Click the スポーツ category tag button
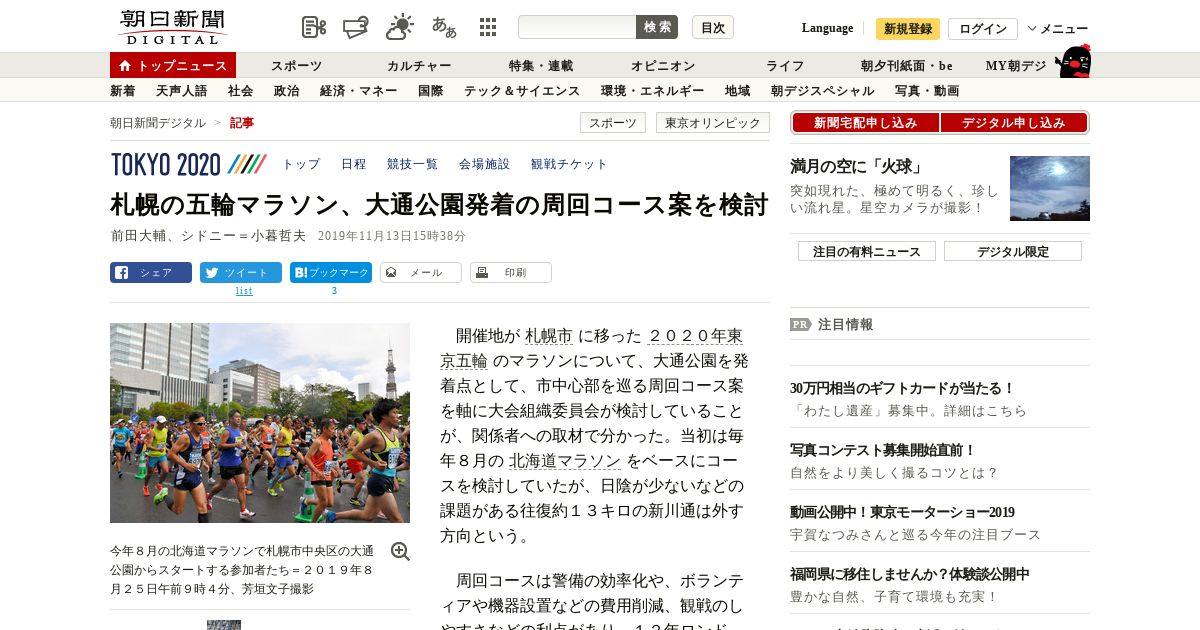 pyautogui.click(x=612, y=123)
